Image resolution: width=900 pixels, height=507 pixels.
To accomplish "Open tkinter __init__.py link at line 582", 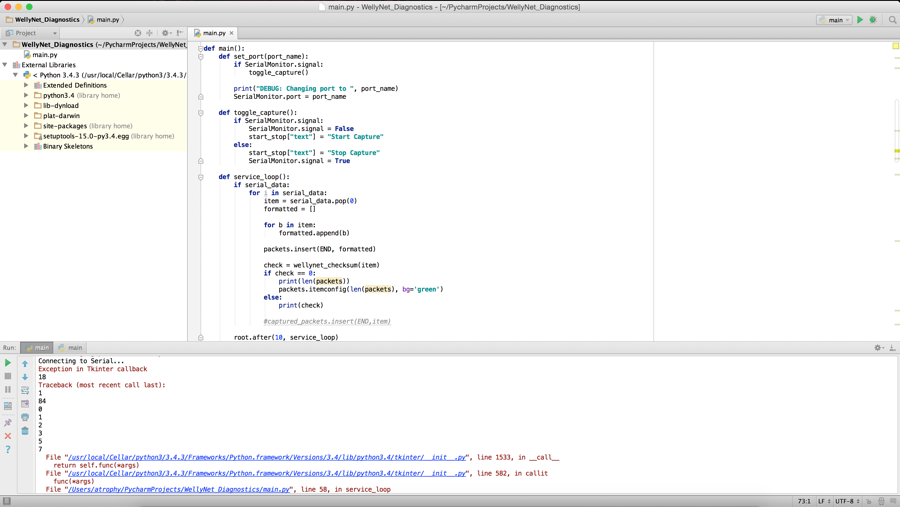I will [x=267, y=474].
